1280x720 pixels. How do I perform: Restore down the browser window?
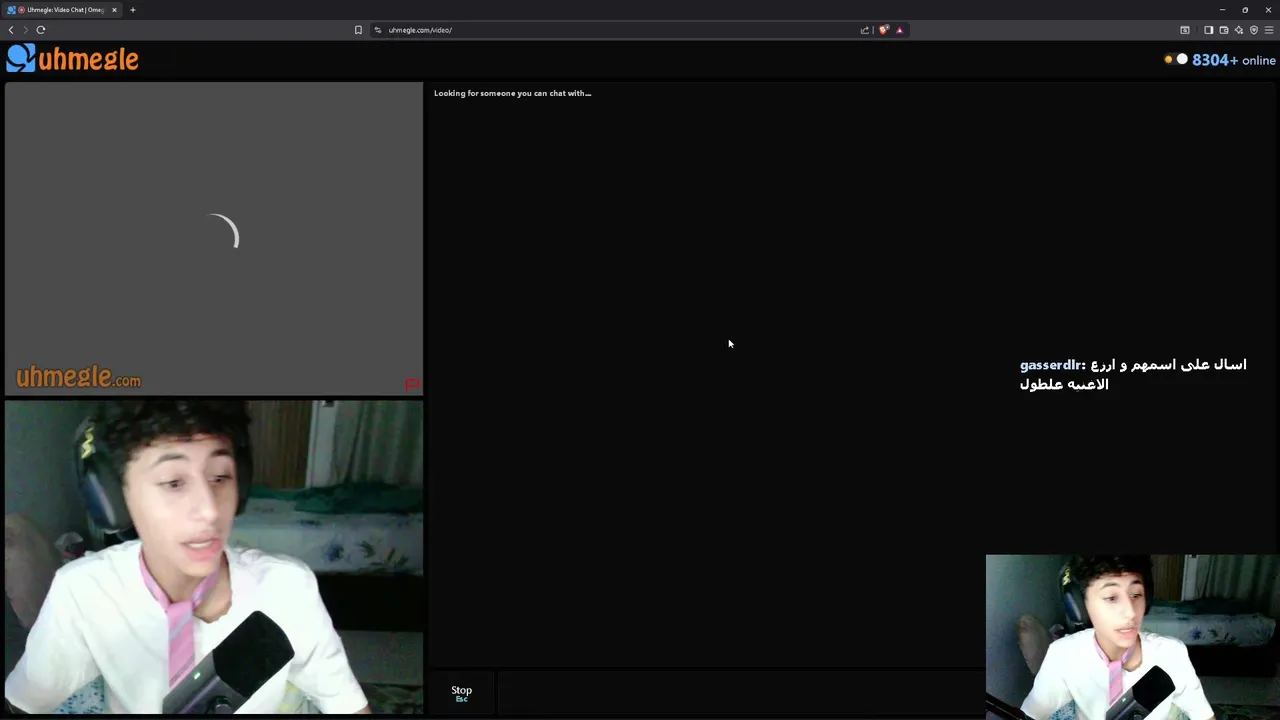(1245, 10)
